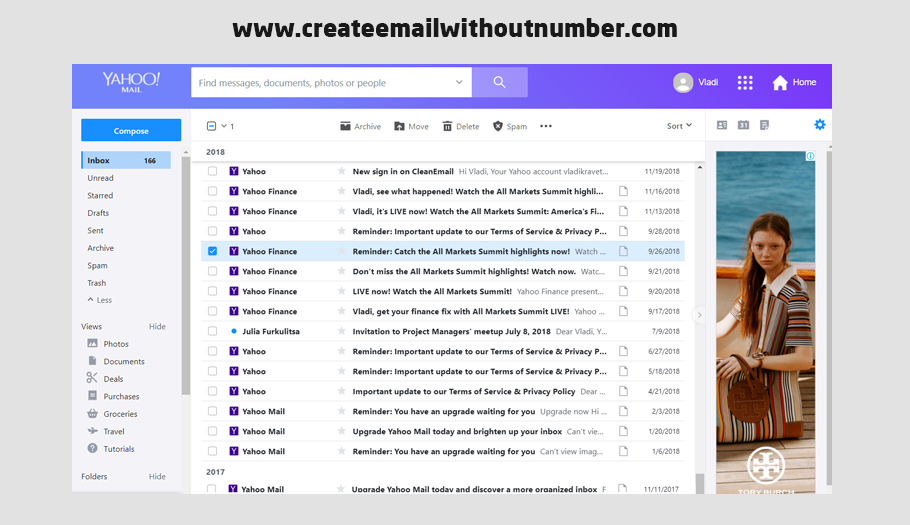Viewport: 910px width, 525px height.
Task: Click the Compose button
Action: pyautogui.click(x=131, y=131)
